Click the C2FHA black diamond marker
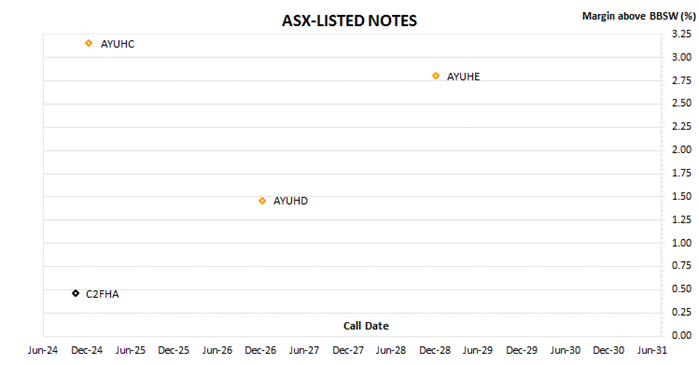 76,293
